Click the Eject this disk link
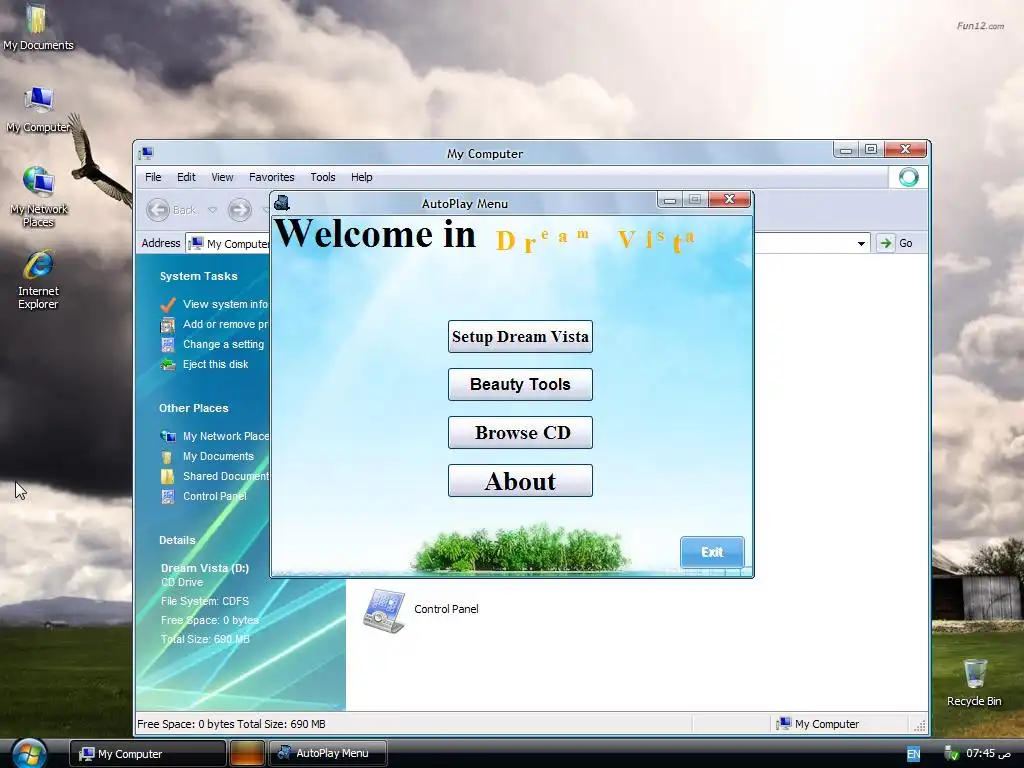 216,364
